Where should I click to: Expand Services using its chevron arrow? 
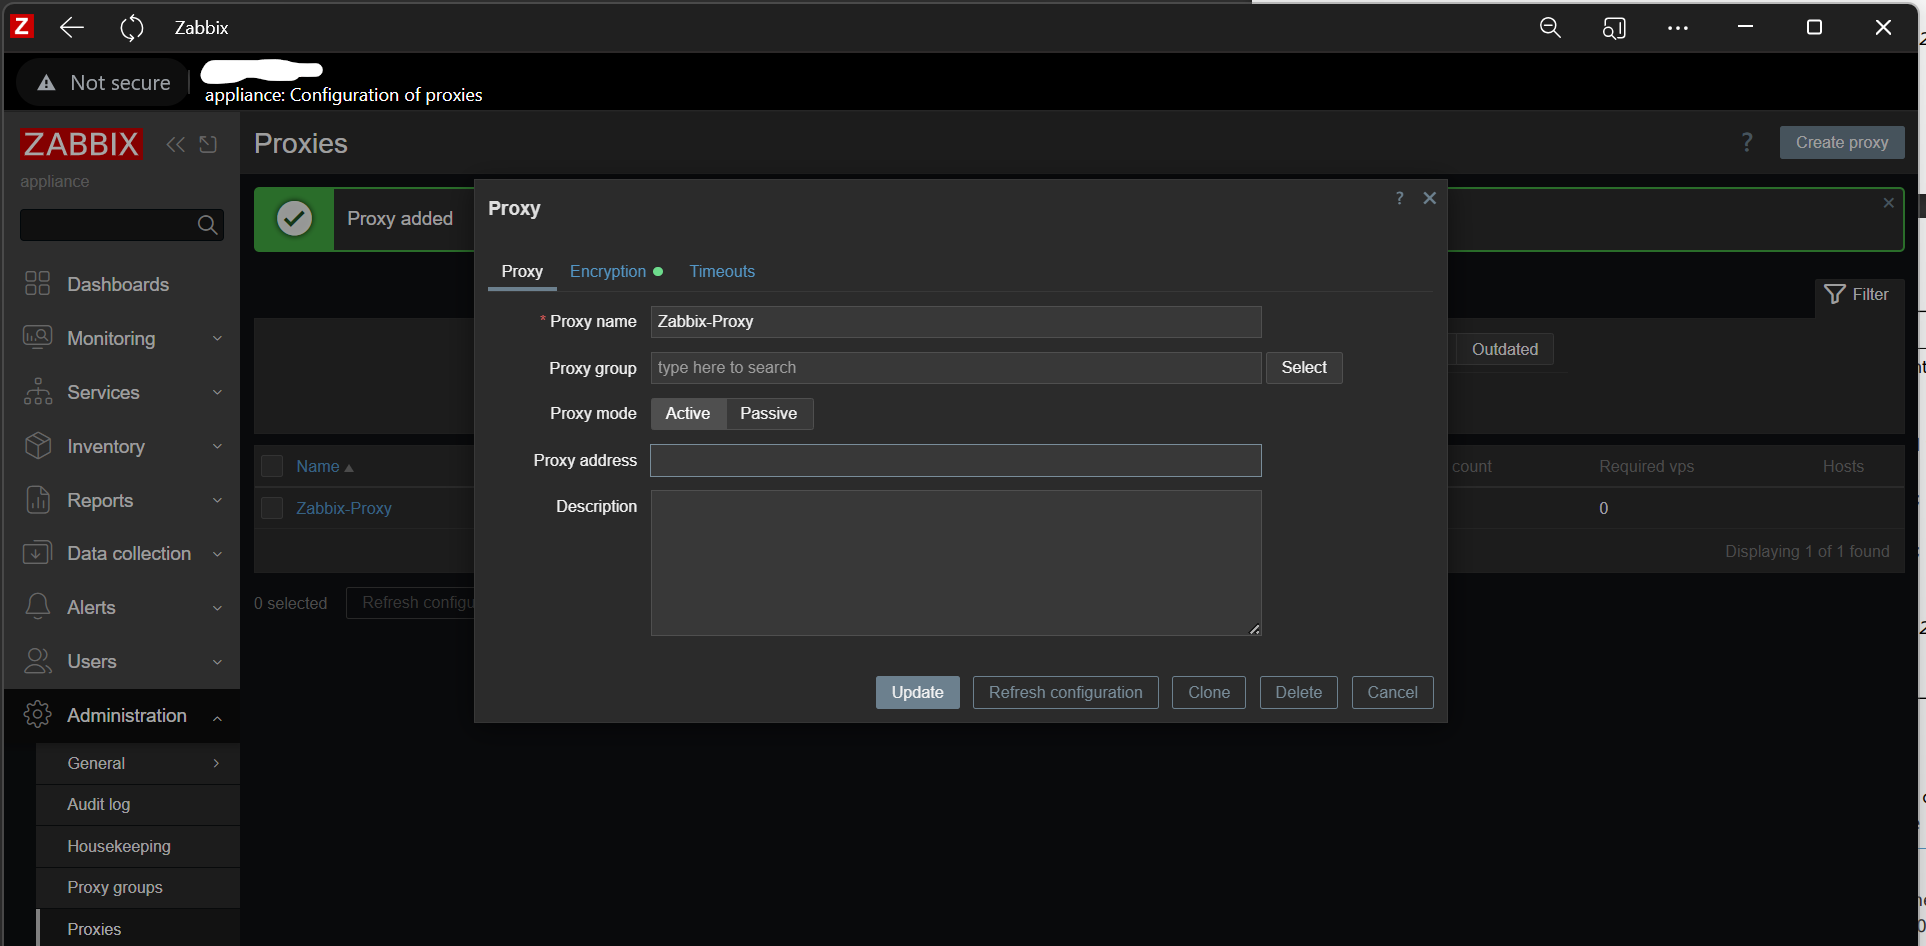pyautogui.click(x=217, y=393)
